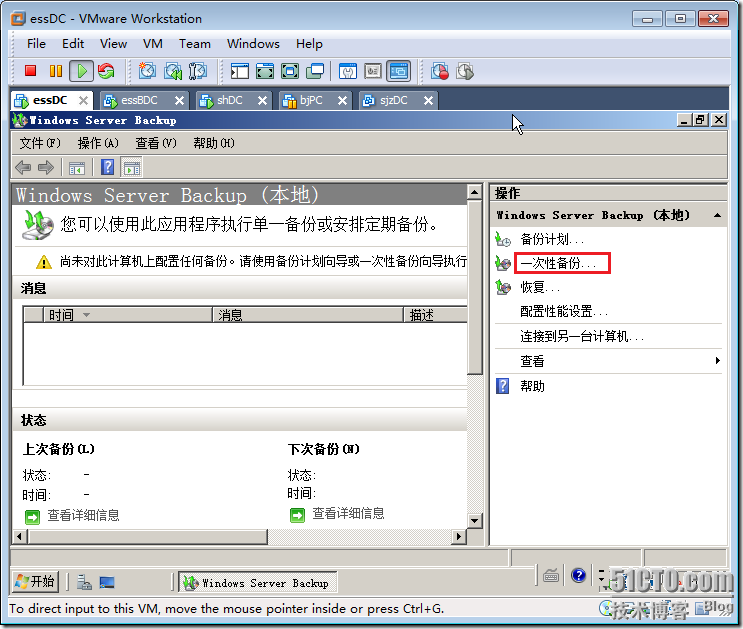The image size is (743, 629).
Task: Click horizontal scrollbar left arrow
Action: click(x=19, y=537)
